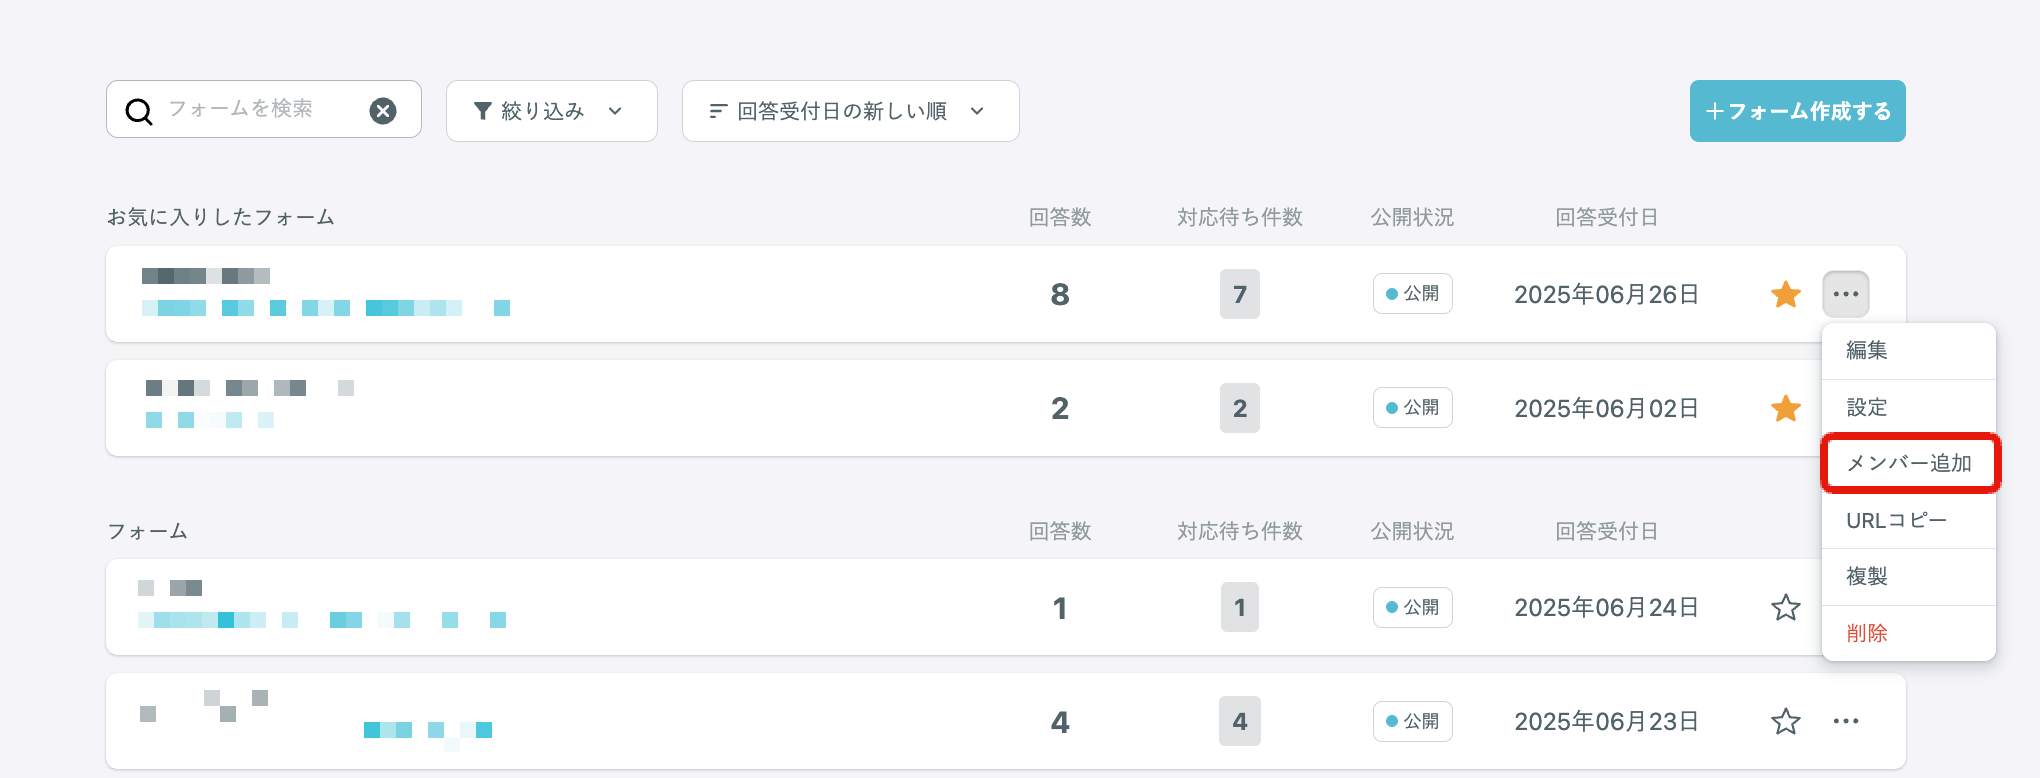Select メンバー追加 menu item
The width and height of the screenshot is (2040, 778).
1909,463
